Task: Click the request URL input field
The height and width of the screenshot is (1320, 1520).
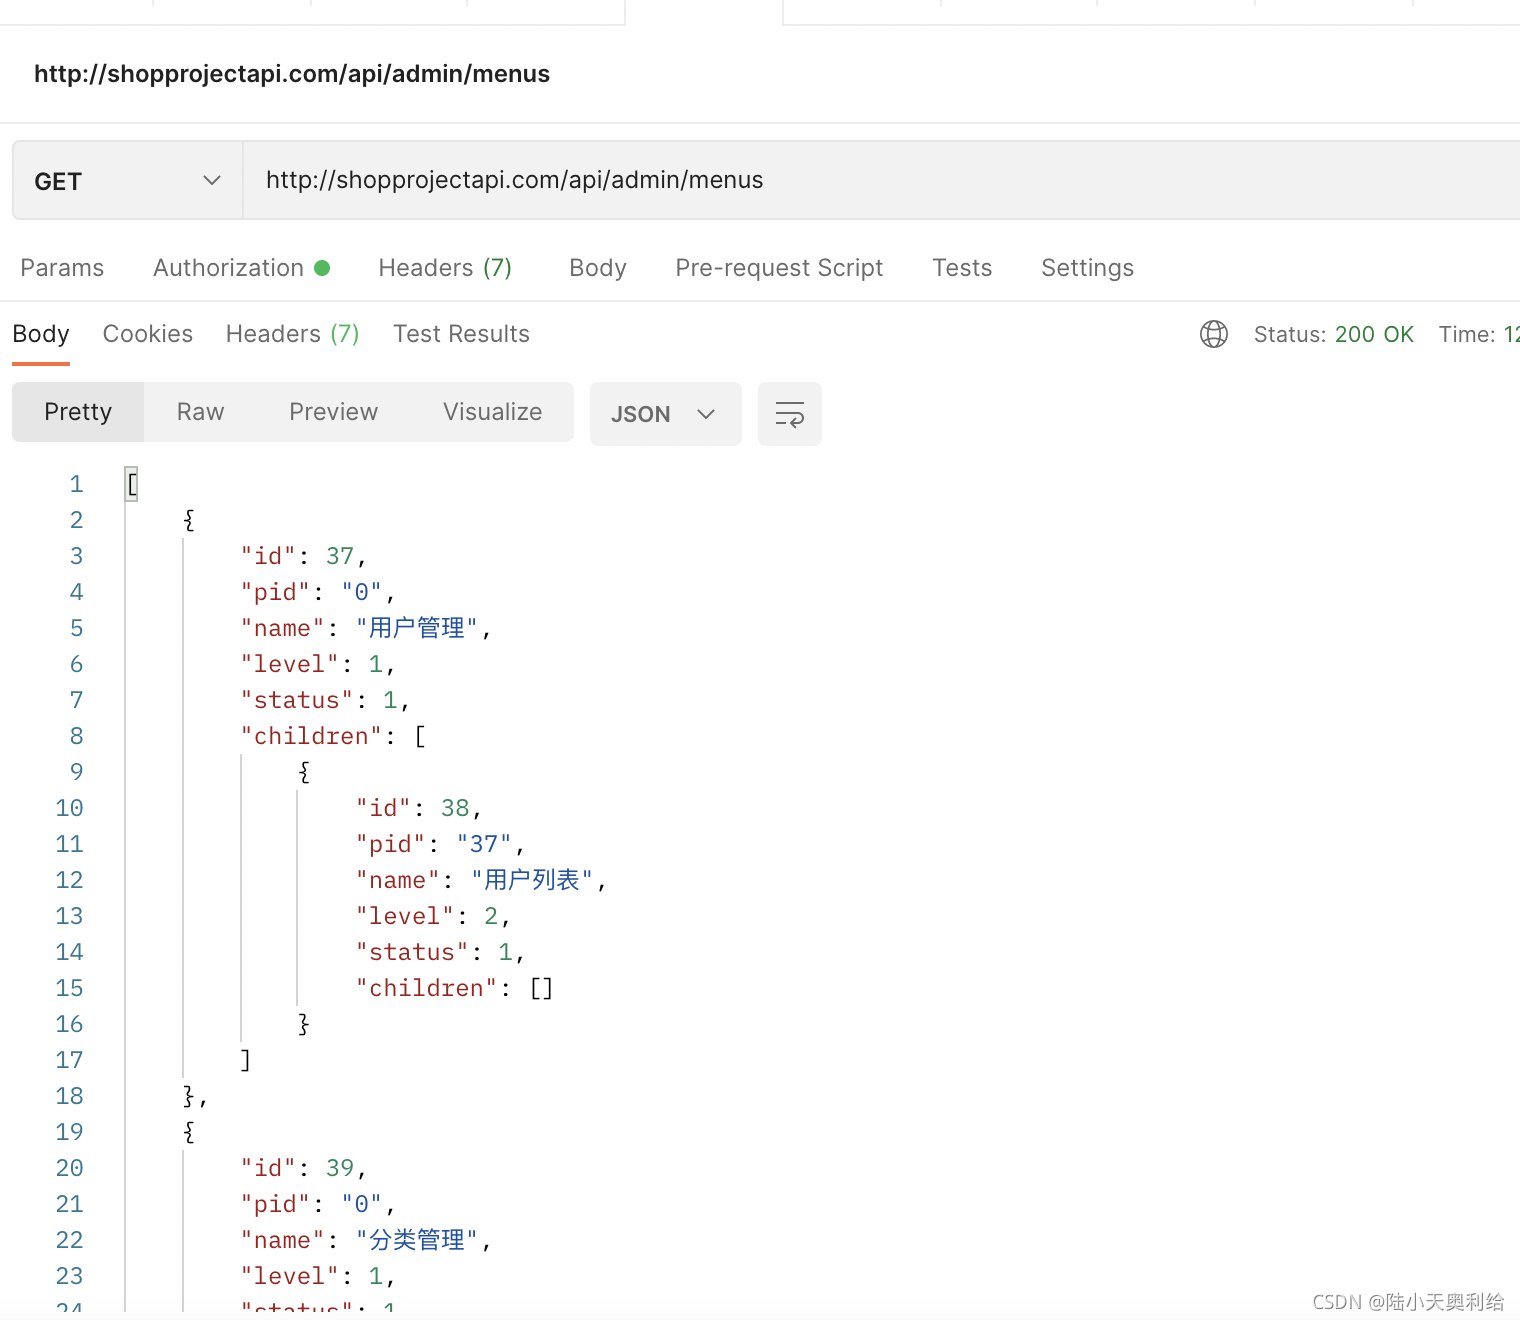Action: point(882,180)
